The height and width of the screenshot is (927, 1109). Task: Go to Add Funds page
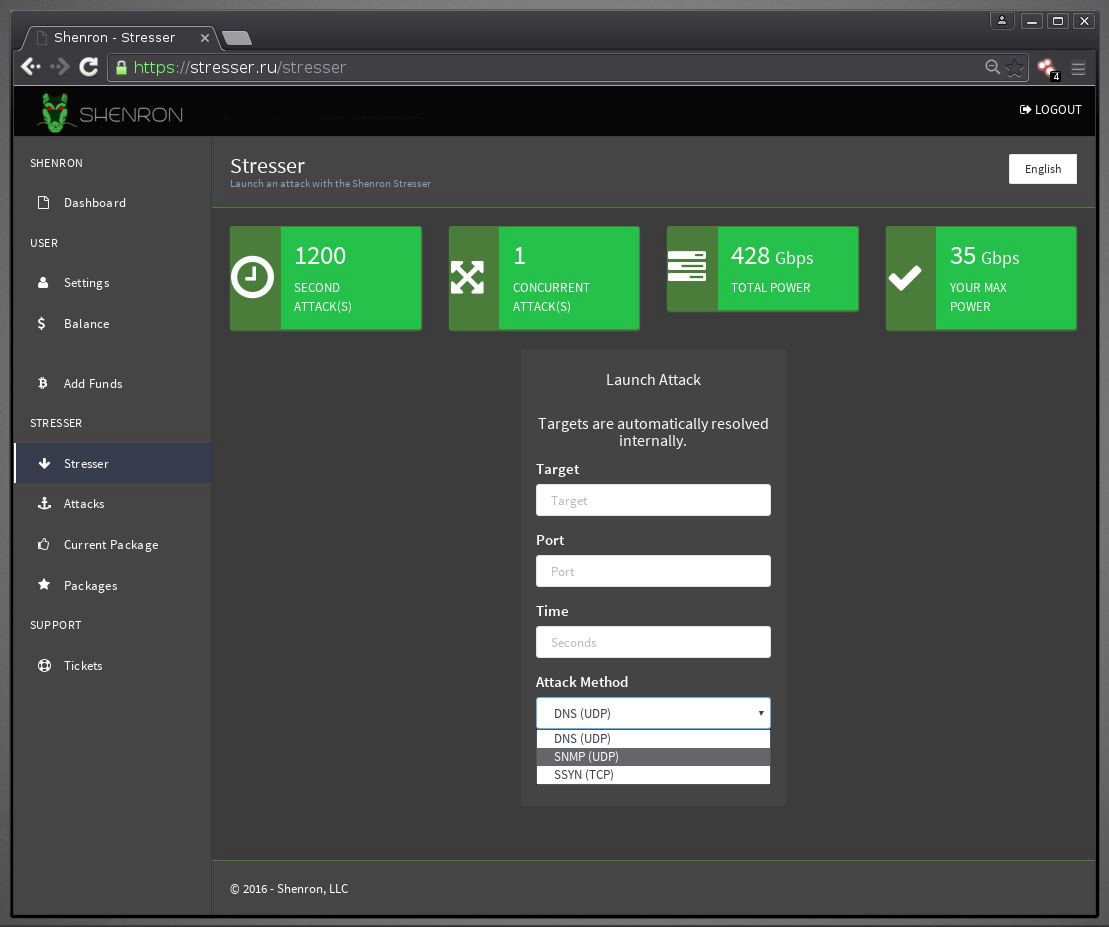113,383
